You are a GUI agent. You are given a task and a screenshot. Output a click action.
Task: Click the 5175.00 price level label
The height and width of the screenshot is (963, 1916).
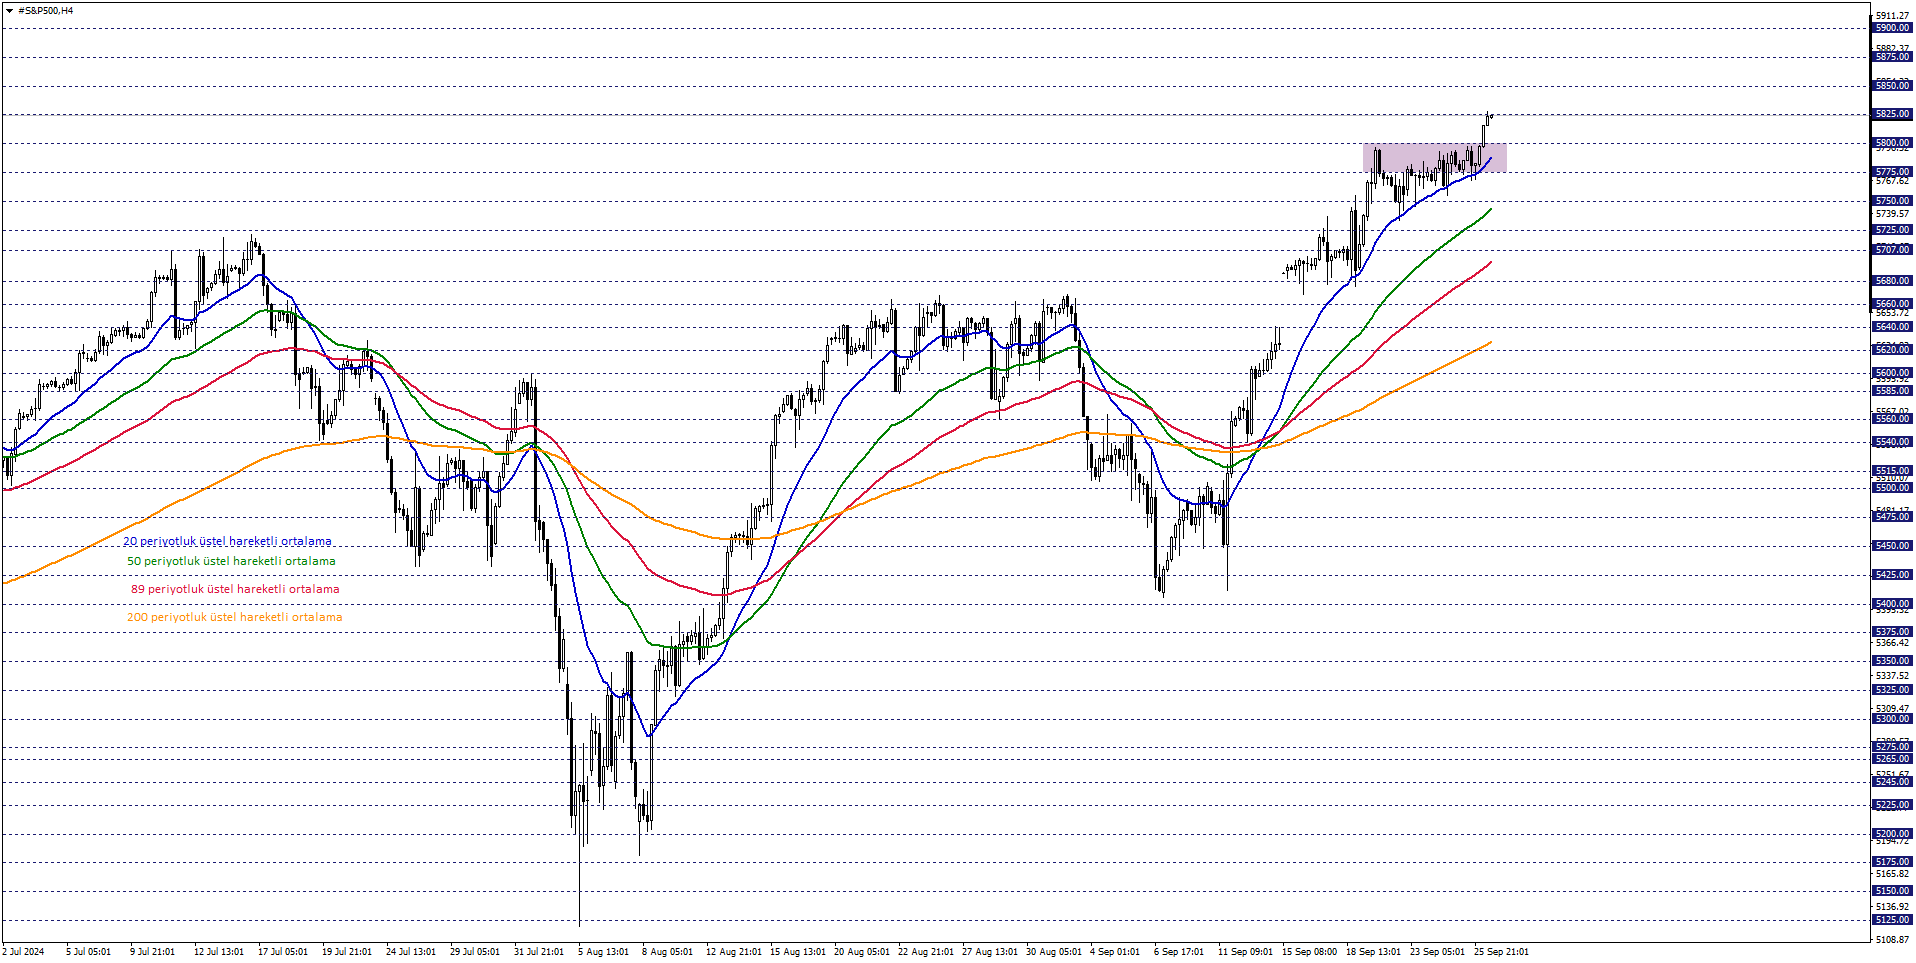[x=1892, y=862]
